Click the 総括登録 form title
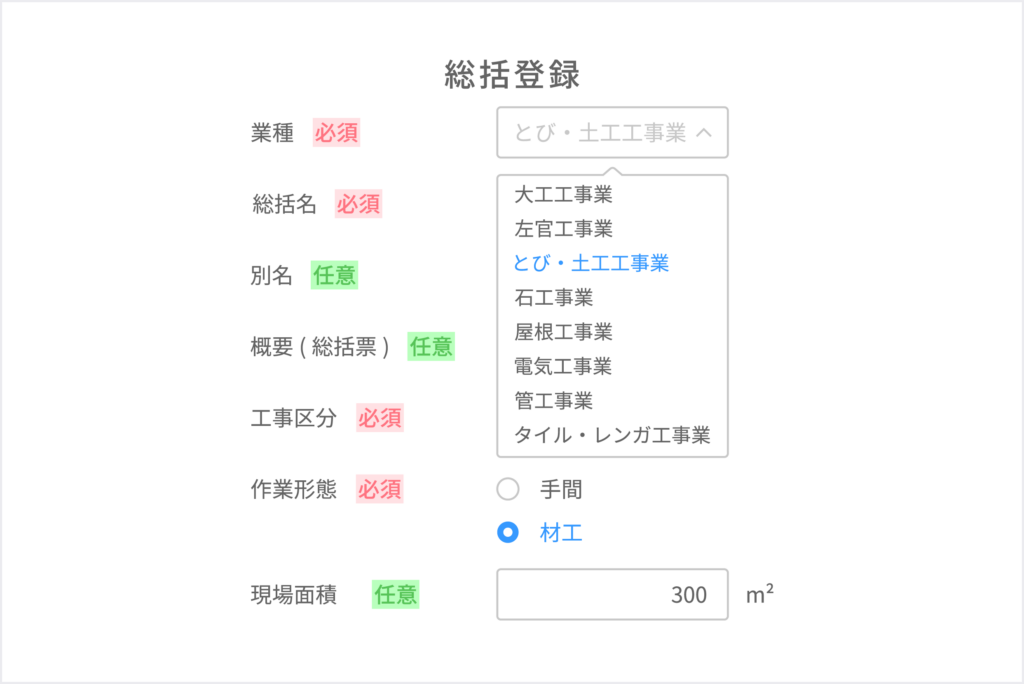 tap(512, 75)
